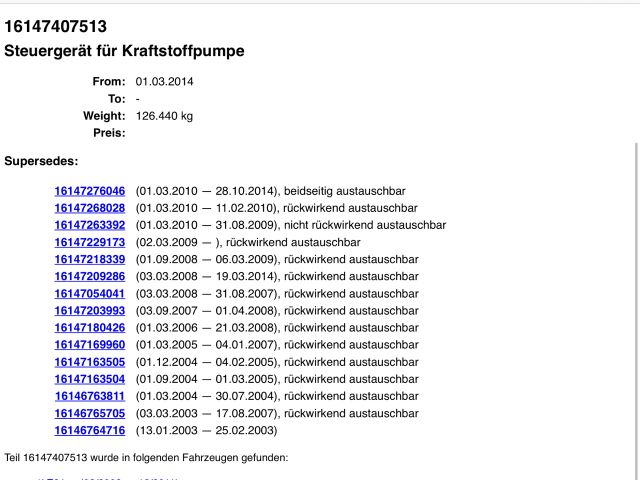Click on part 16147180426
Image resolution: width=640 pixels, height=480 pixels.
click(90, 328)
